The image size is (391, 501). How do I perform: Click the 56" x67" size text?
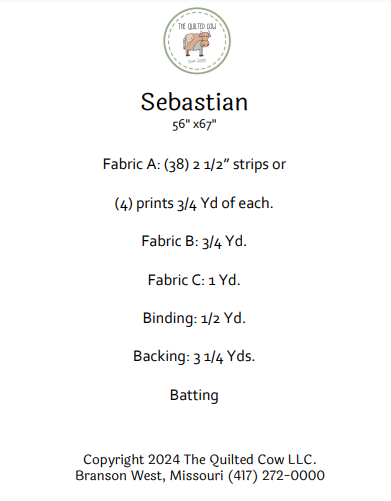[x=194, y=124]
